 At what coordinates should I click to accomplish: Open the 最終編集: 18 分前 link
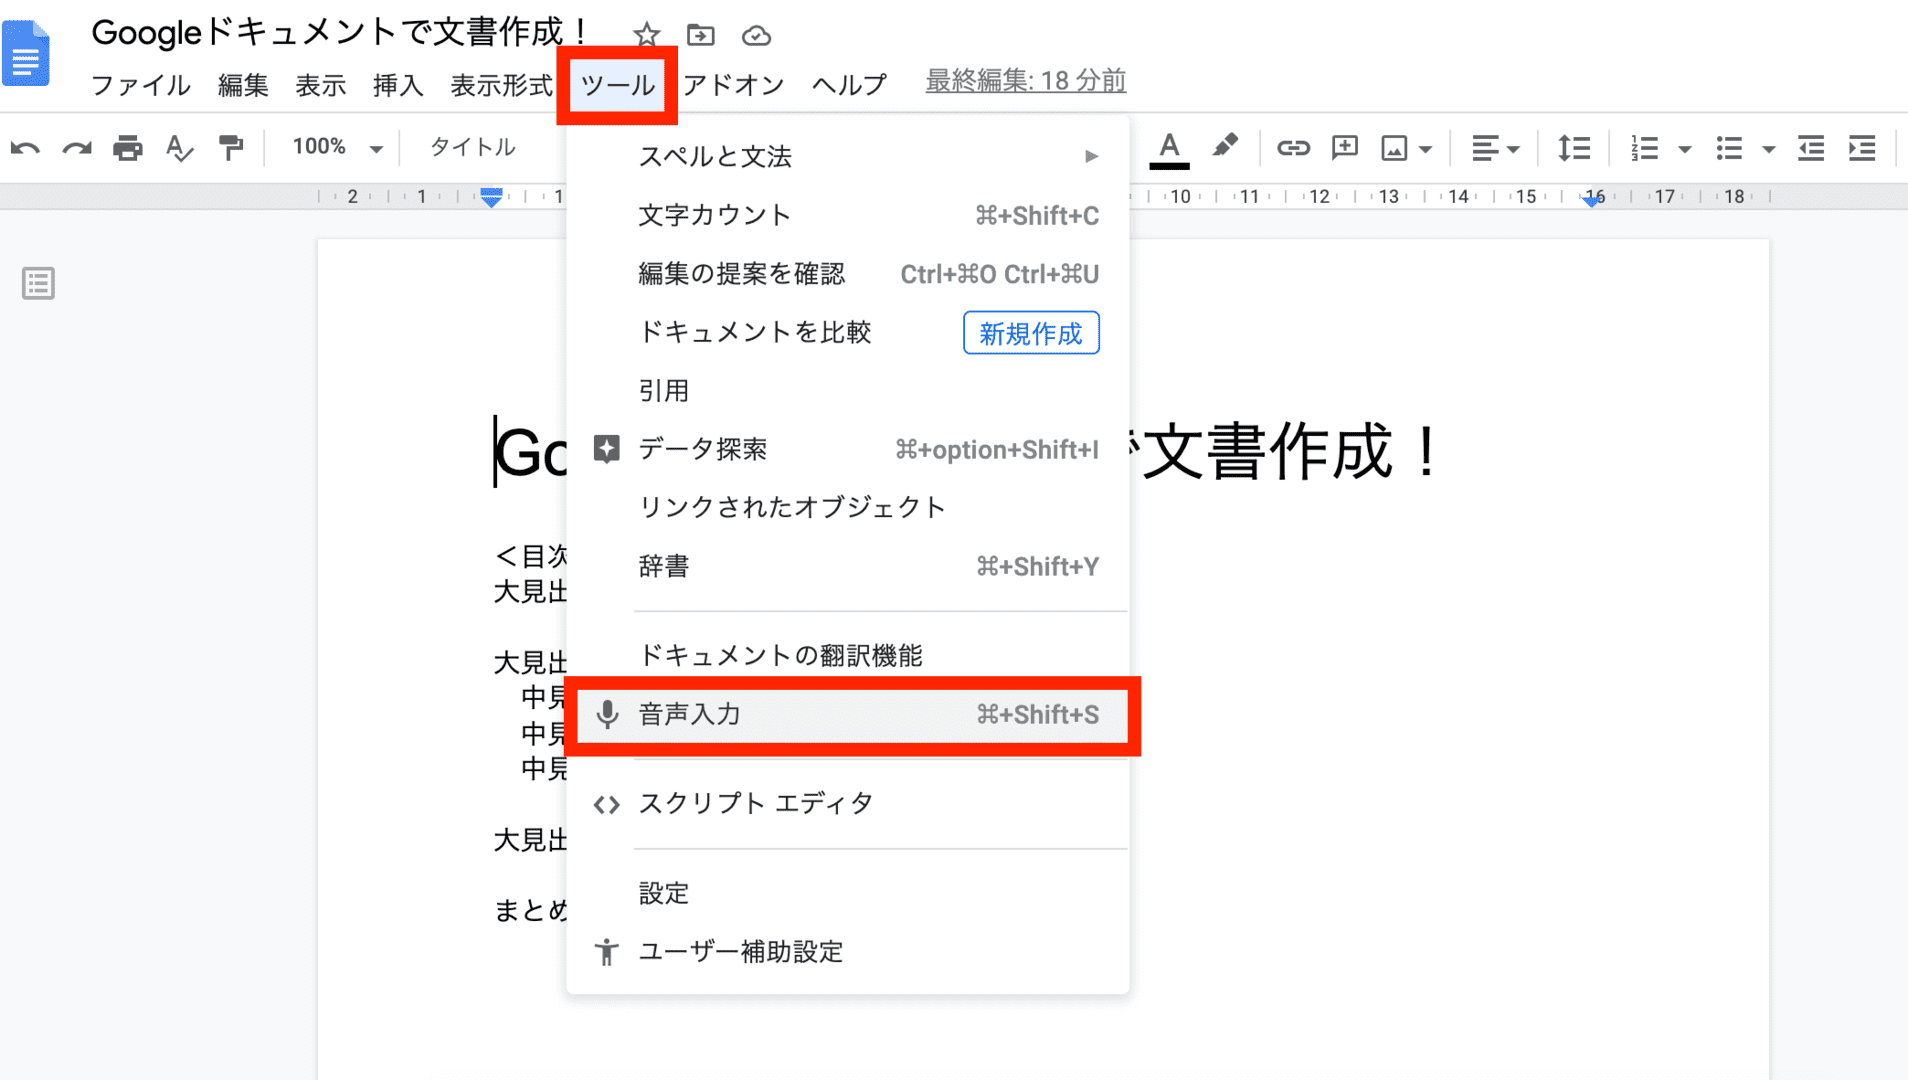pos(1025,82)
